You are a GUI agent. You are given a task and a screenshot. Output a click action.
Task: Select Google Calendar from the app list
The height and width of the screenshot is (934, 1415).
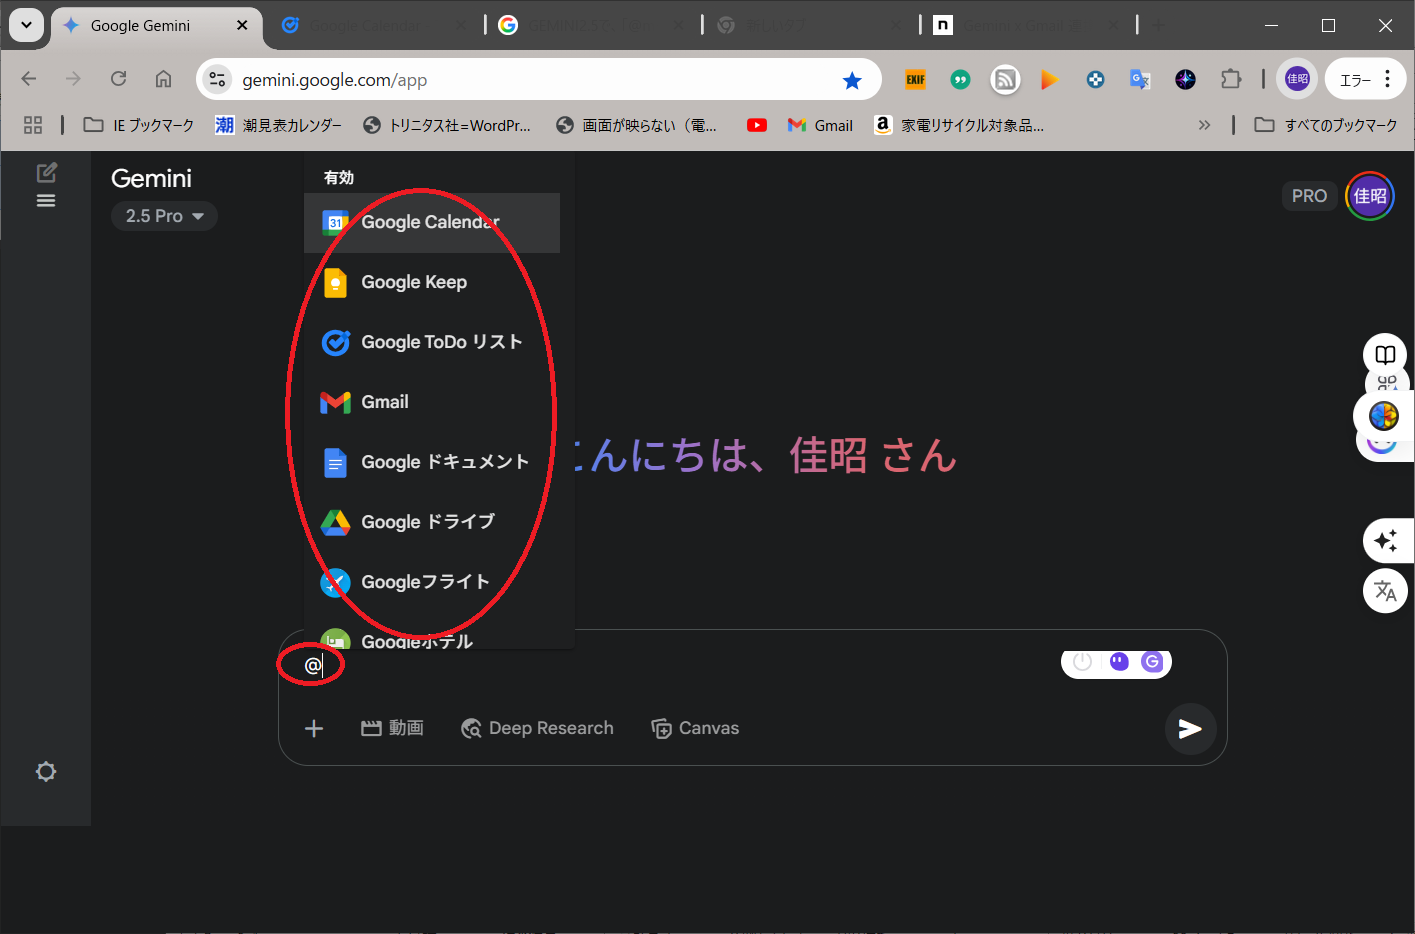pyautogui.click(x=432, y=222)
